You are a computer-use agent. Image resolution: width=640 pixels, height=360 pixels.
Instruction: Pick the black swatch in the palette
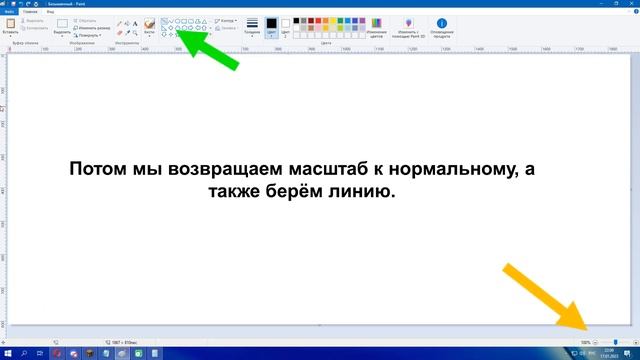(x=296, y=20)
